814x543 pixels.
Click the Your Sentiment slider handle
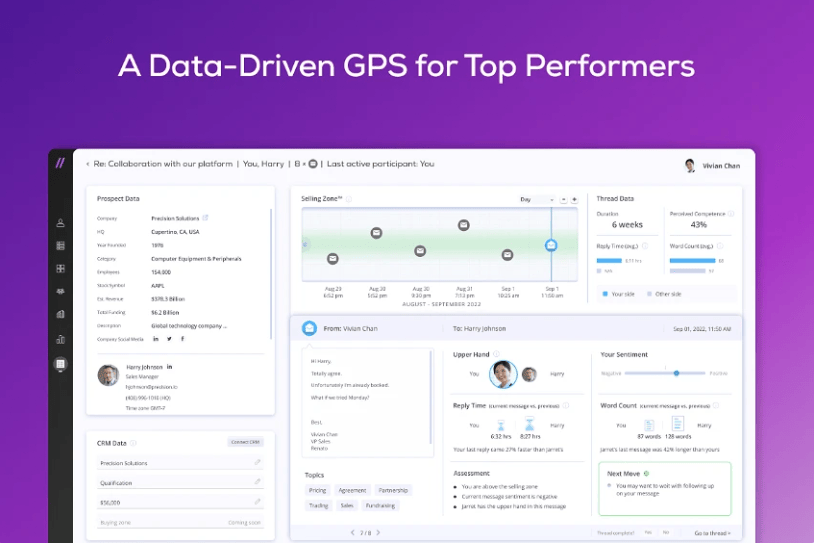pyautogui.click(x=676, y=373)
